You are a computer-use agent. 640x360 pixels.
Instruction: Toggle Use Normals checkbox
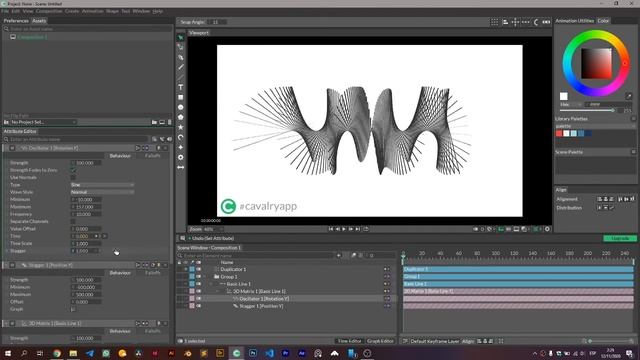(73, 178)
